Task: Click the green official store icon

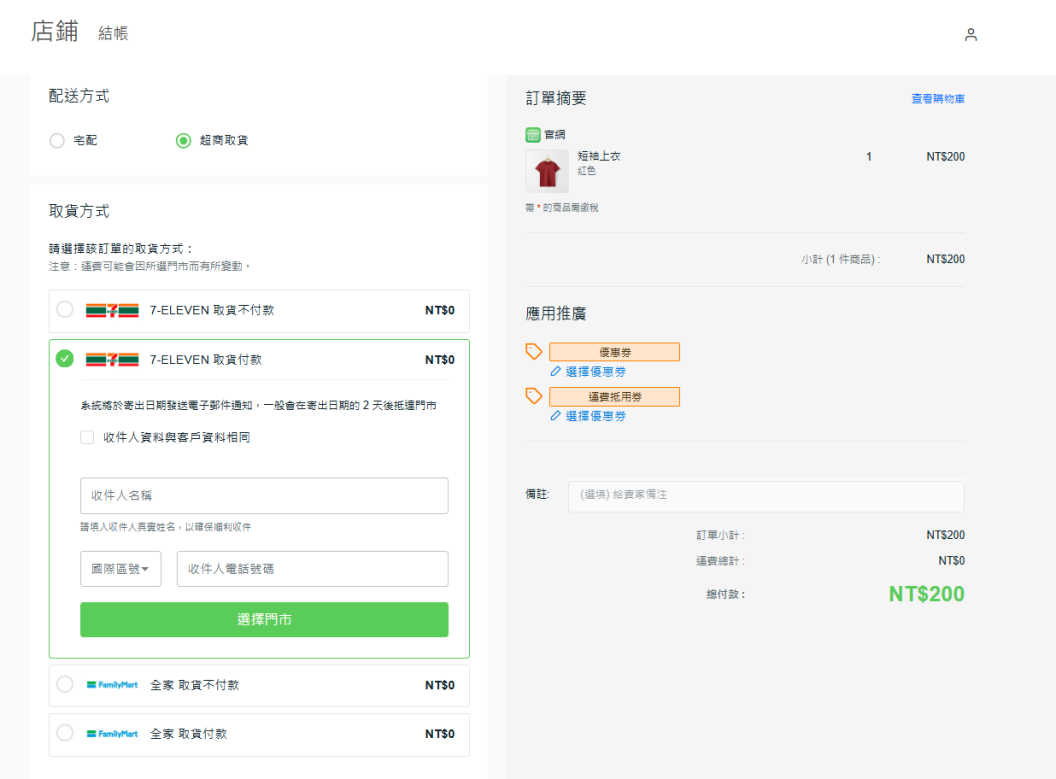Action: [533, 135]
